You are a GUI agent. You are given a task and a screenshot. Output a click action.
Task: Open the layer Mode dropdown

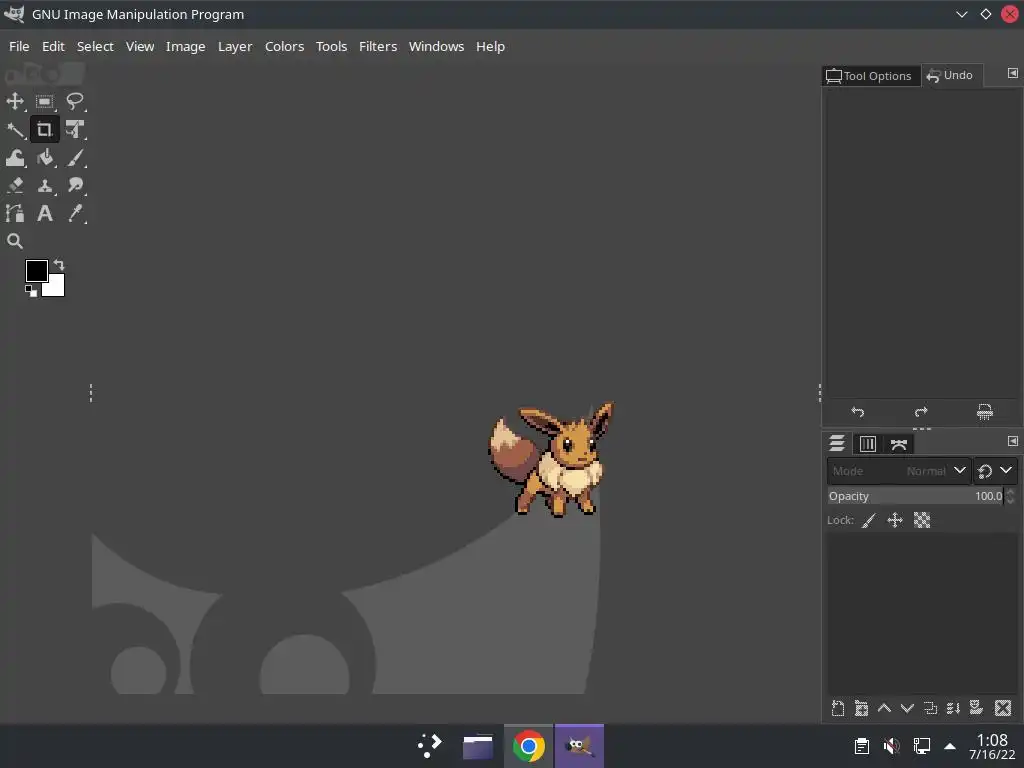point(899,471)
